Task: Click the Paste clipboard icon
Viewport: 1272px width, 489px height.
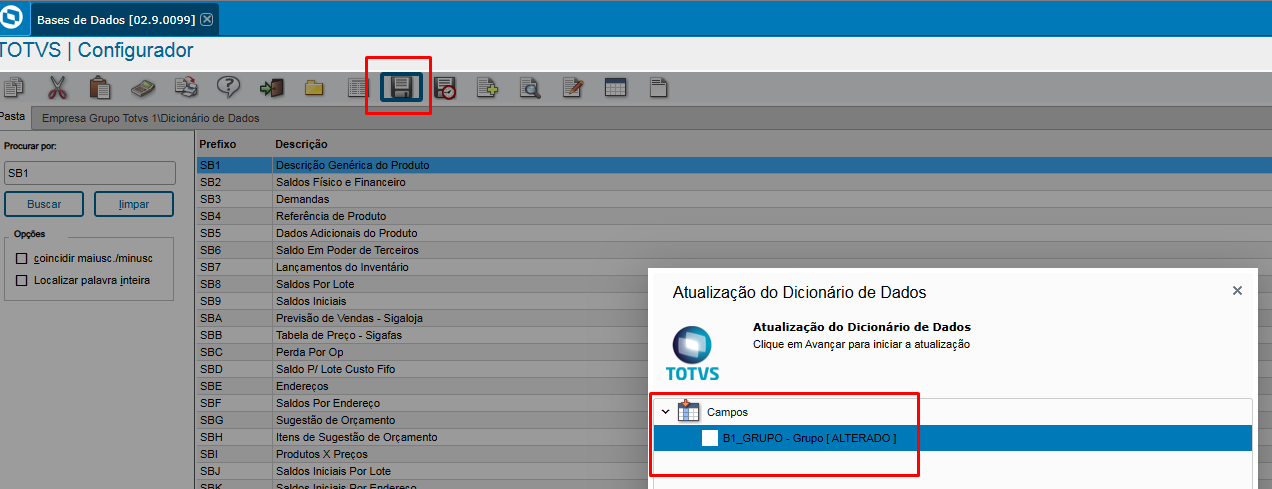Action: pyautogui.click(x=100, y=88)
